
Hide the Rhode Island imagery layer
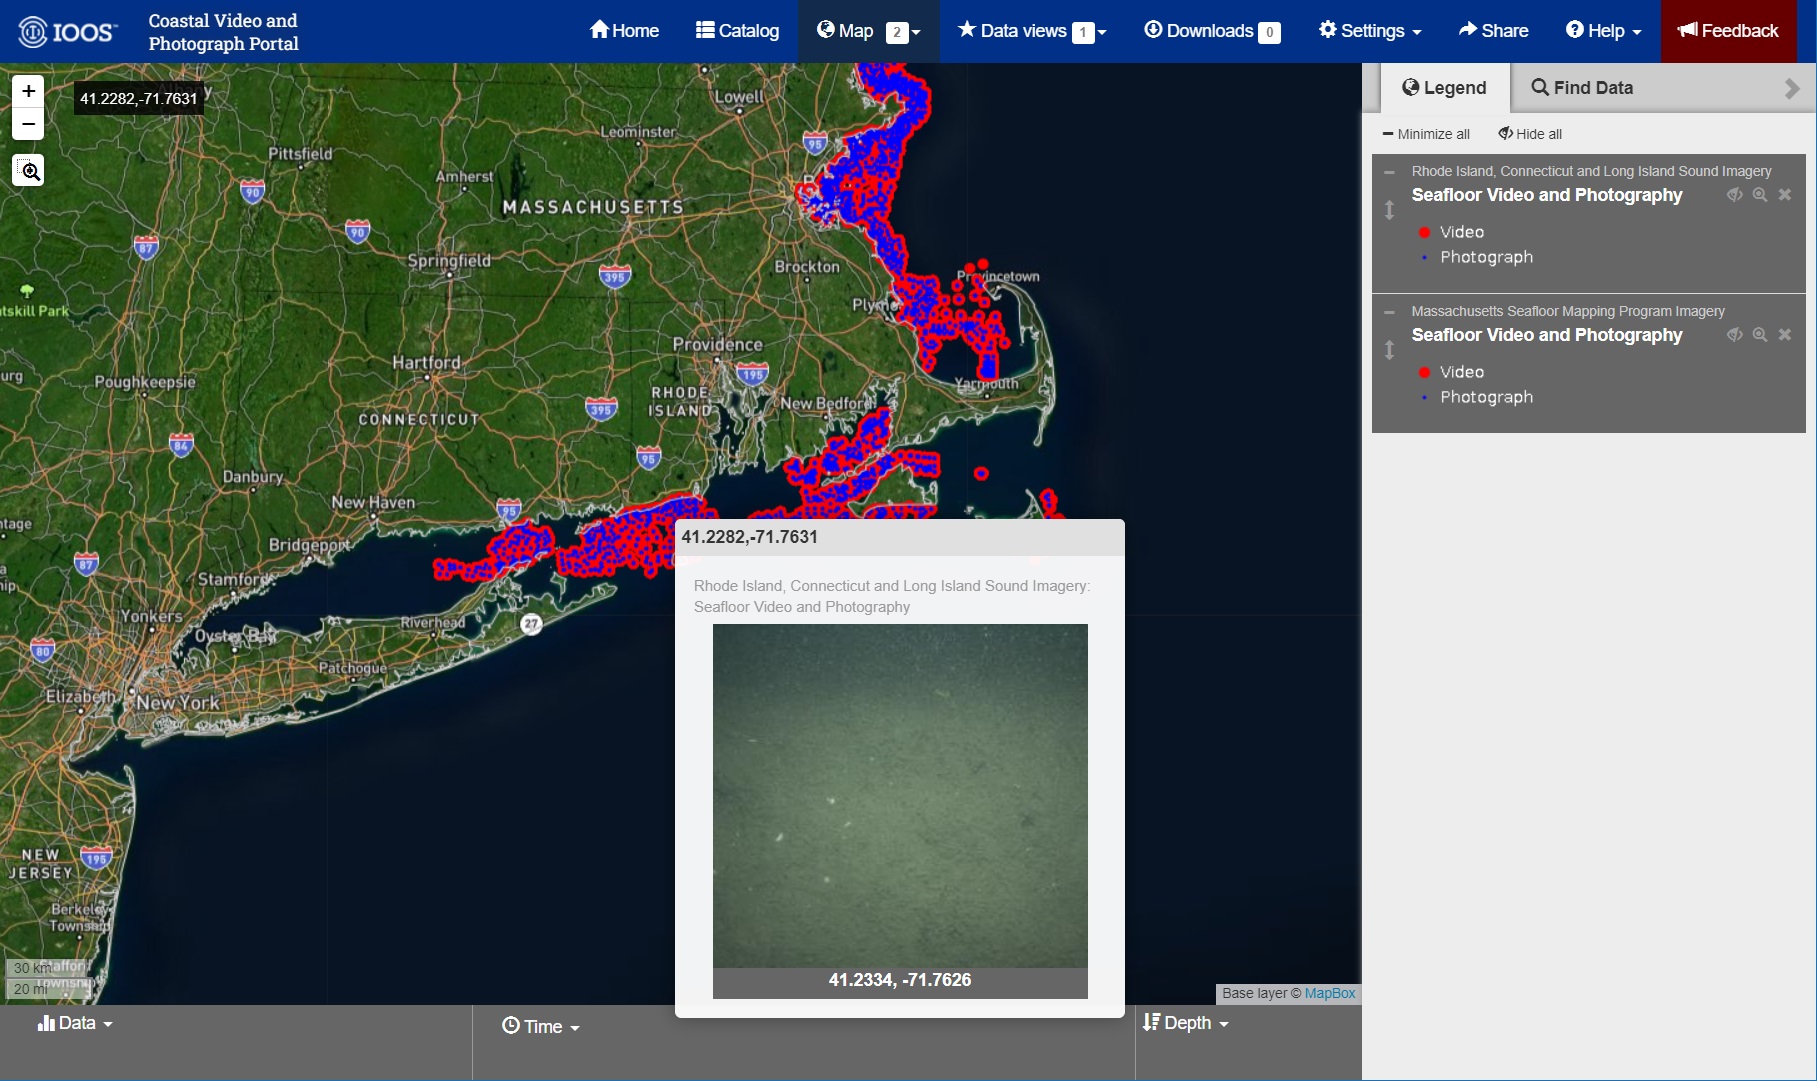(x=1734, y=195)
